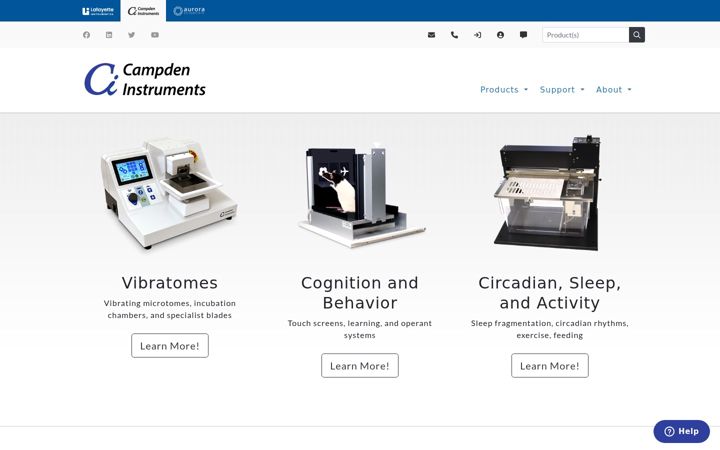Open the Vibratomes heading link
Viewport: 720px width, 450px height.
[x=169, y=283]
